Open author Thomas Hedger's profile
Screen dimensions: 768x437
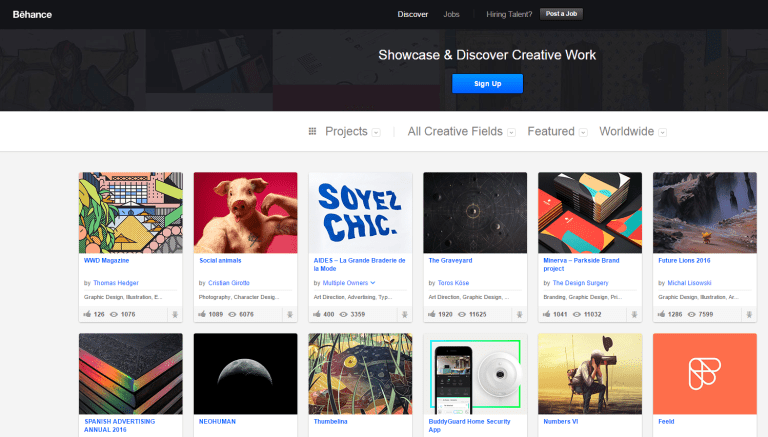coord(116,283)
